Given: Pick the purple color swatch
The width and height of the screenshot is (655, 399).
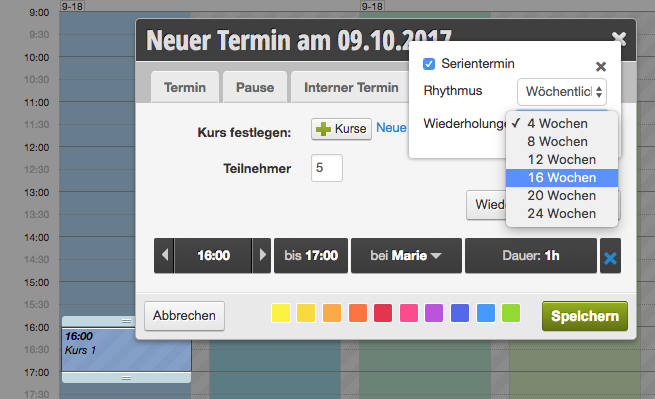Looking at the screenshot, I should point(434,313).
